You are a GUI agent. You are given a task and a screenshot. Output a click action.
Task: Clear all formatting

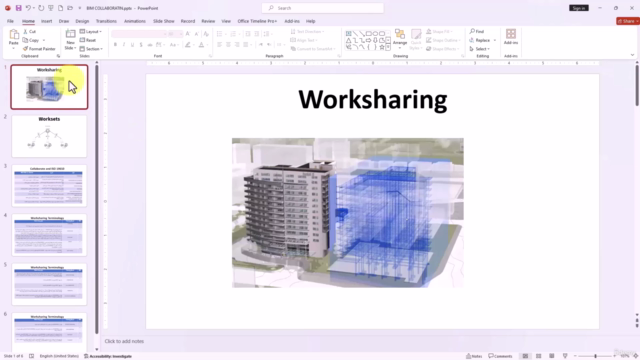[x=206, y=34]
